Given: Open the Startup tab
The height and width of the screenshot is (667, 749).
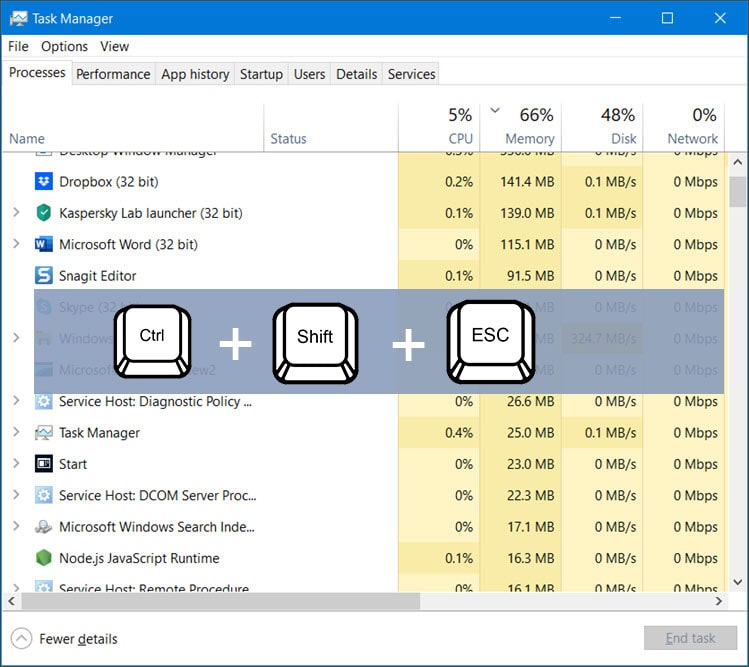Looking at the screenshot, I should click(261, 74).
